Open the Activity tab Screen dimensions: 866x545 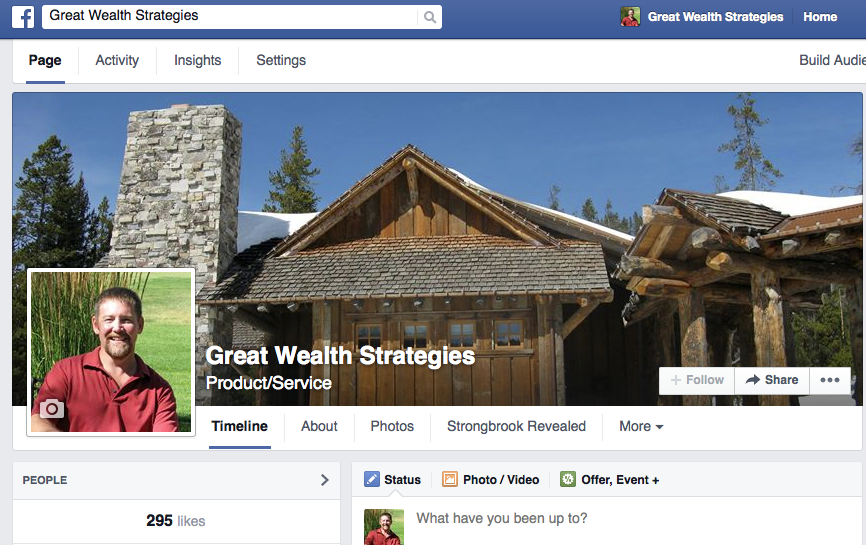point(117,60)
